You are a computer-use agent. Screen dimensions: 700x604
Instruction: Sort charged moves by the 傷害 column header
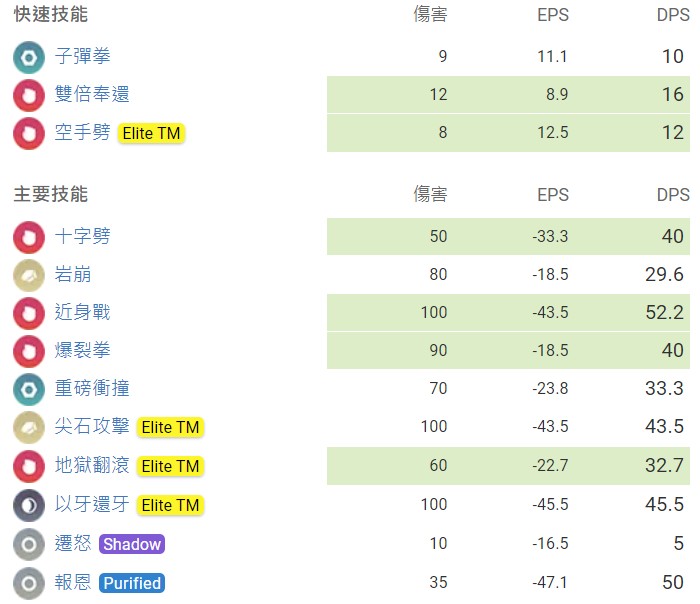[x=431, y=195]
